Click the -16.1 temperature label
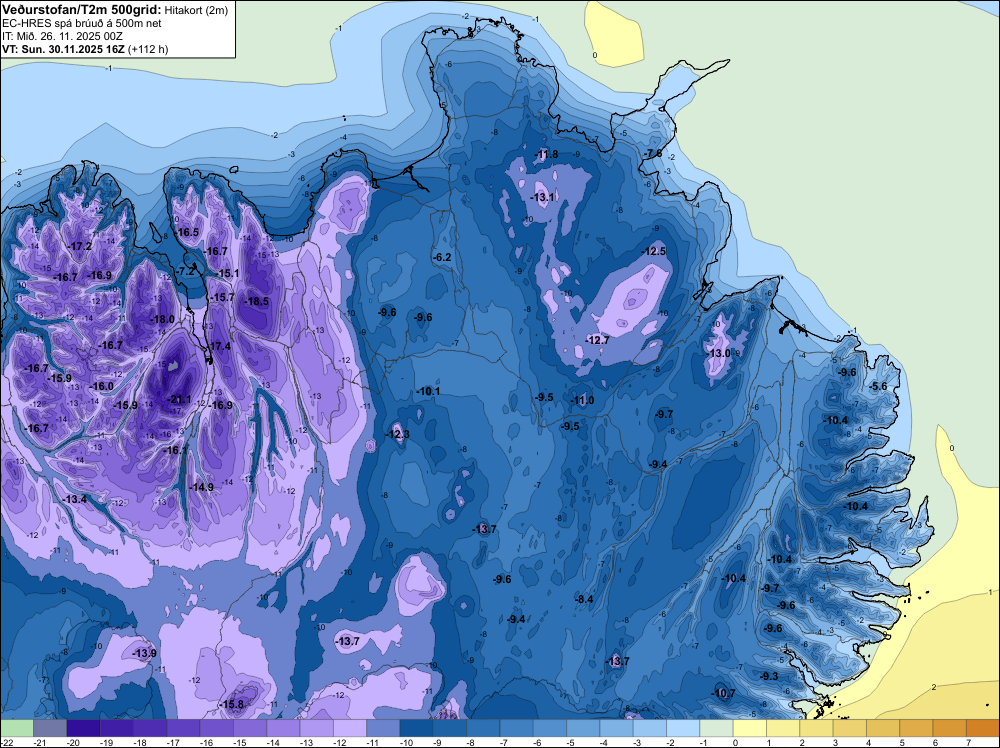Viewport: 1000px width, 748px height. 175,450
